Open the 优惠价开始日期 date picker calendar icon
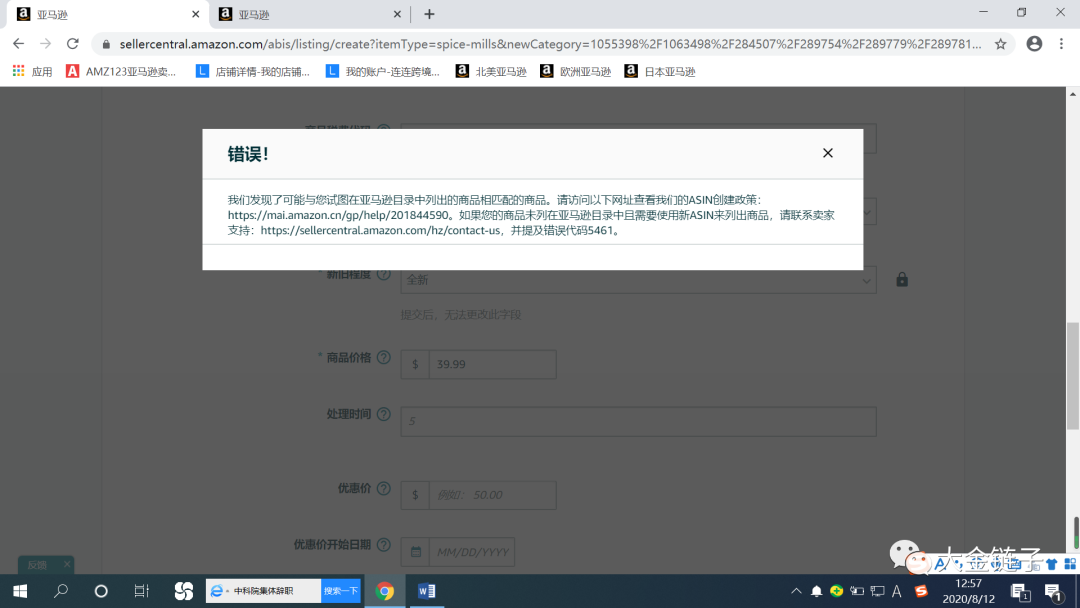1080x608 pixels. pos(414,551)
